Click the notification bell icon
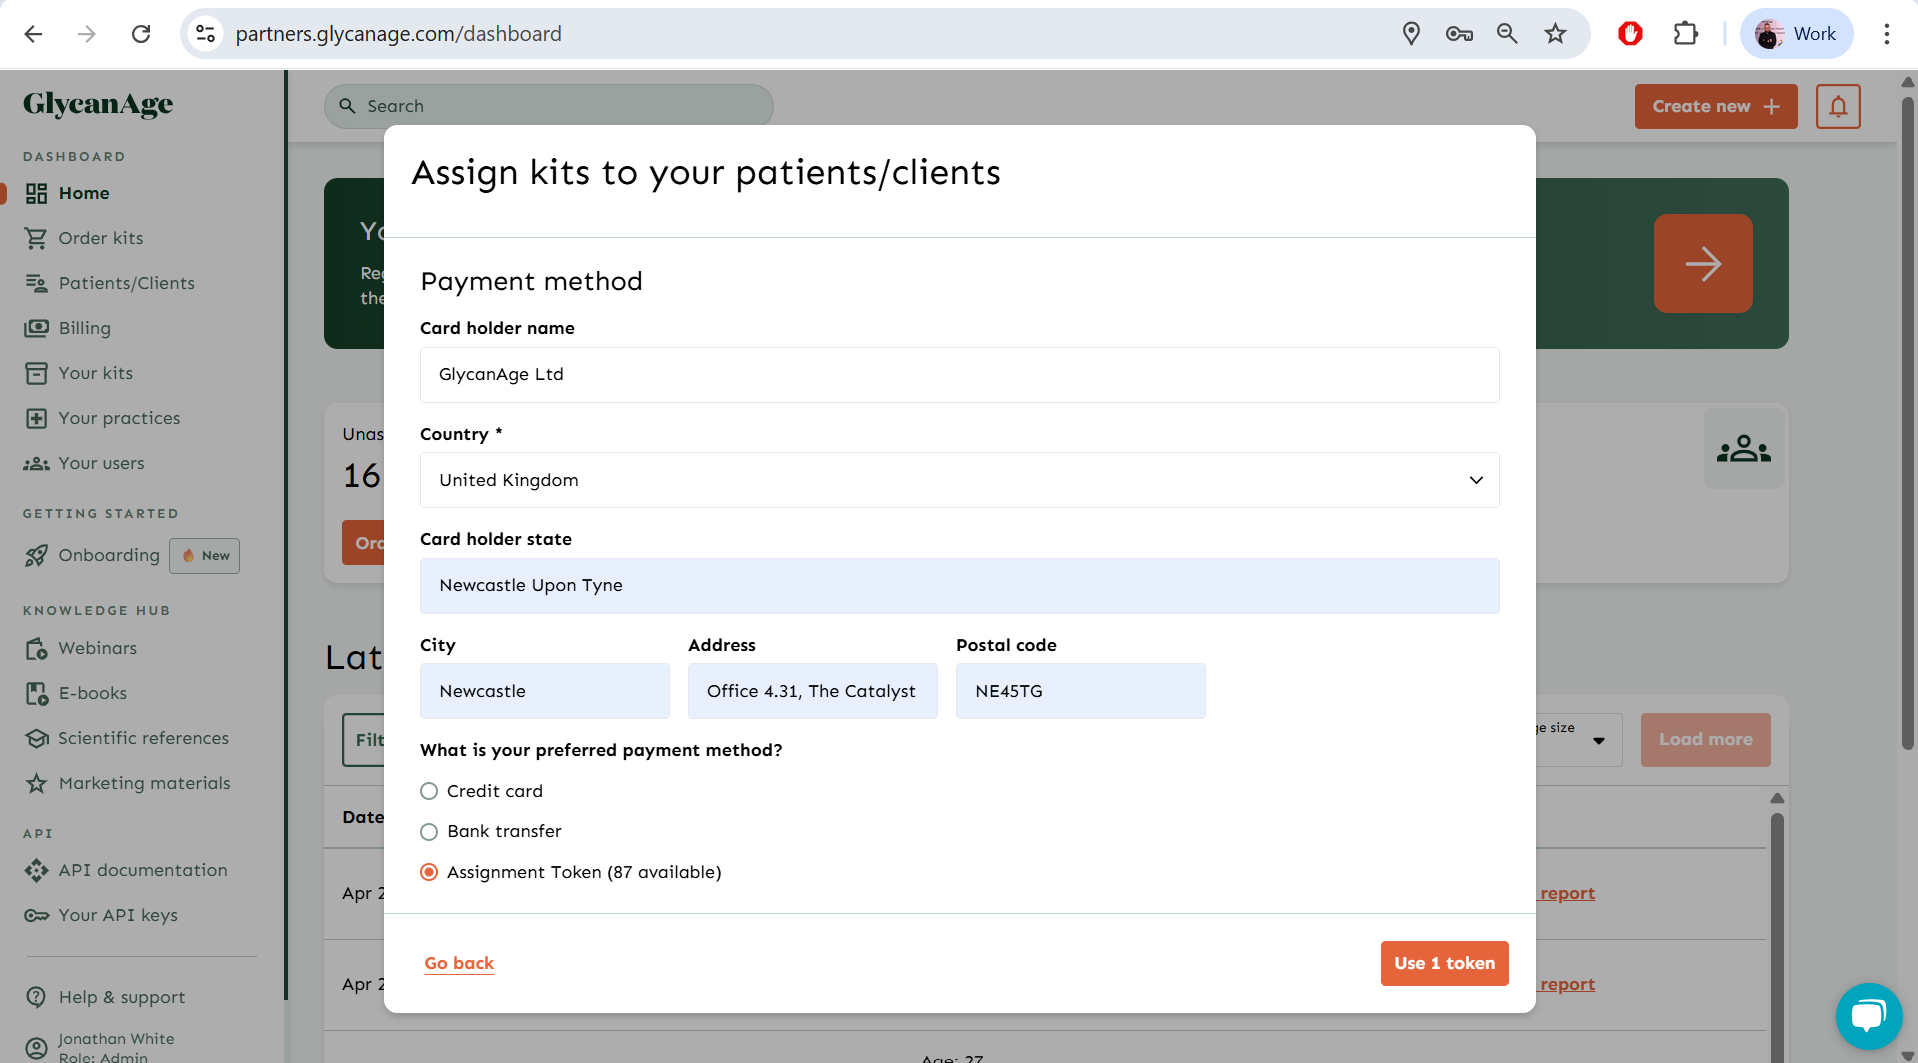1918x1063 pixels. point(1838,106)
